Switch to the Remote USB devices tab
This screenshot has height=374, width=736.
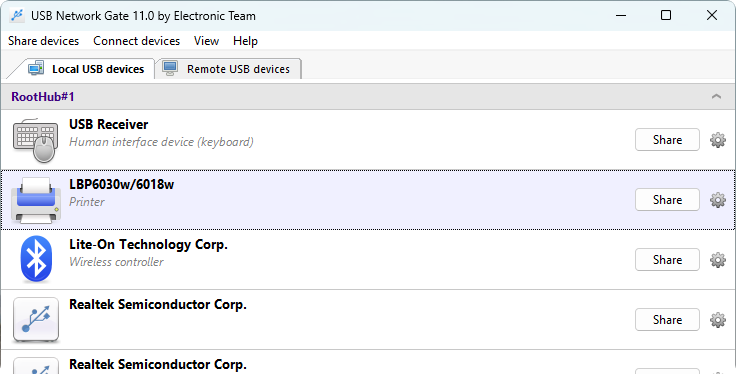coord(229,69)
